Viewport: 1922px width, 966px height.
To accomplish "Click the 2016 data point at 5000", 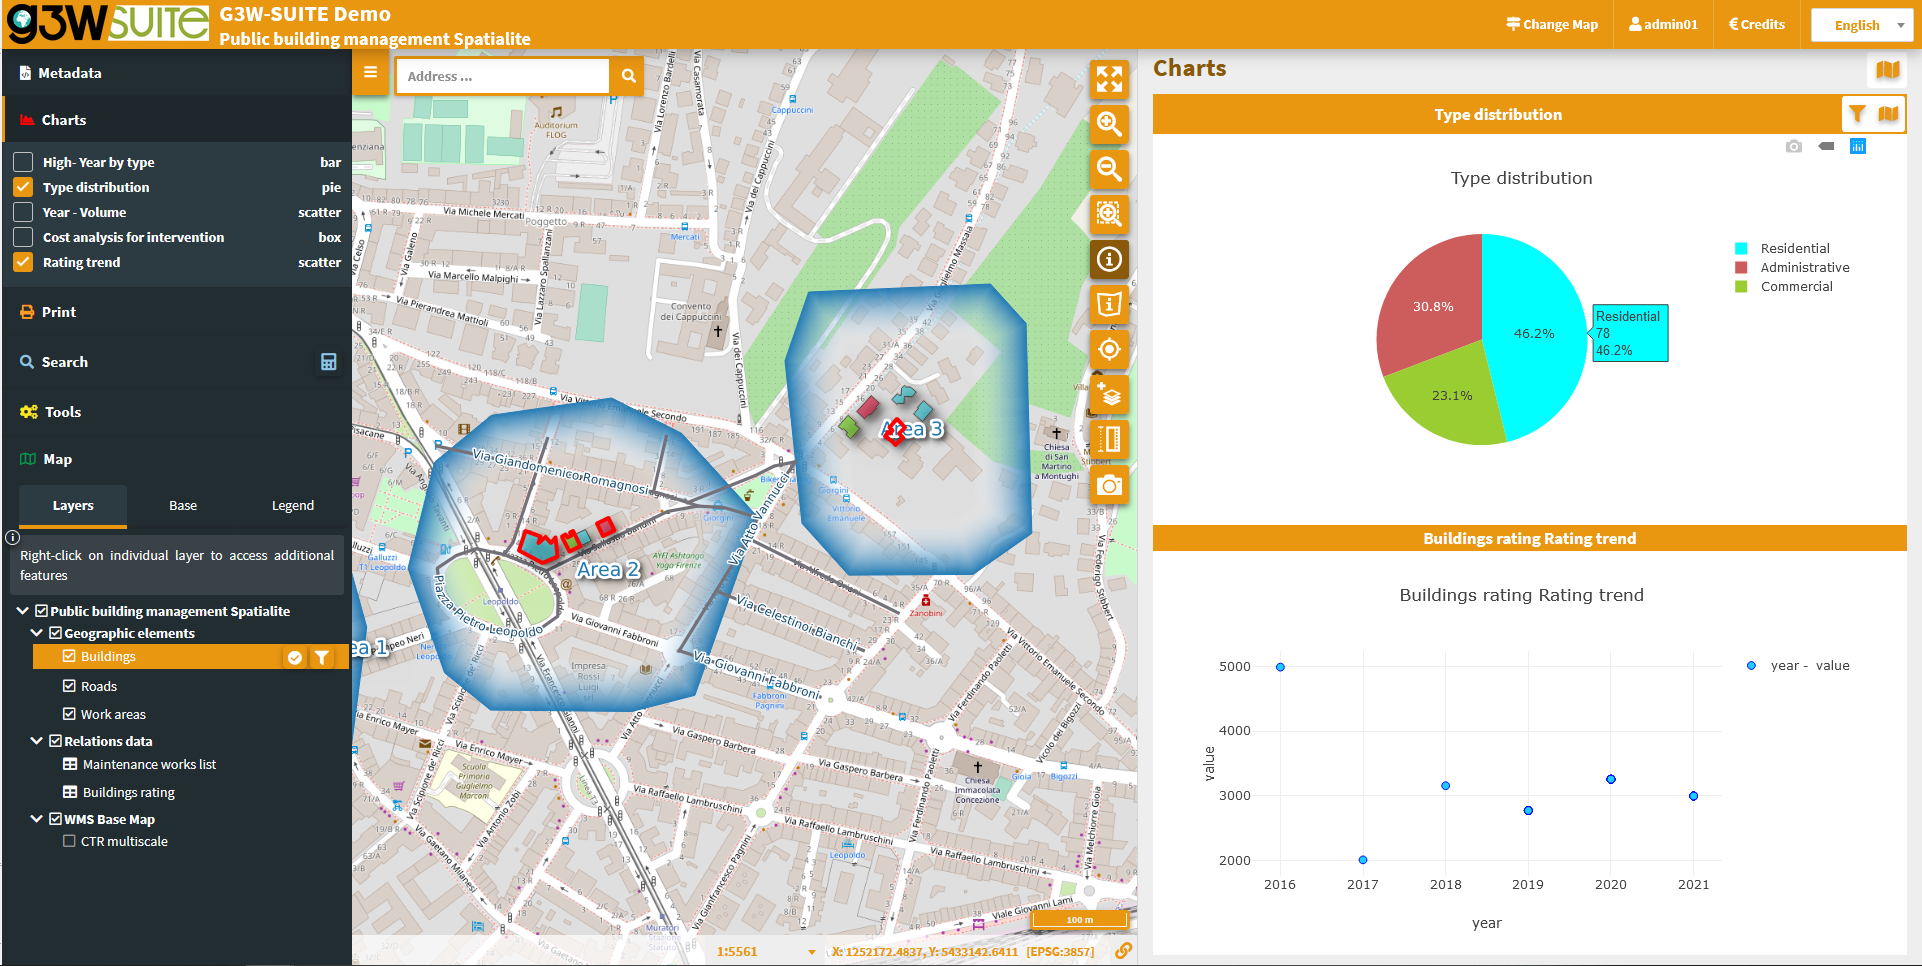I will pos(1280,667).
